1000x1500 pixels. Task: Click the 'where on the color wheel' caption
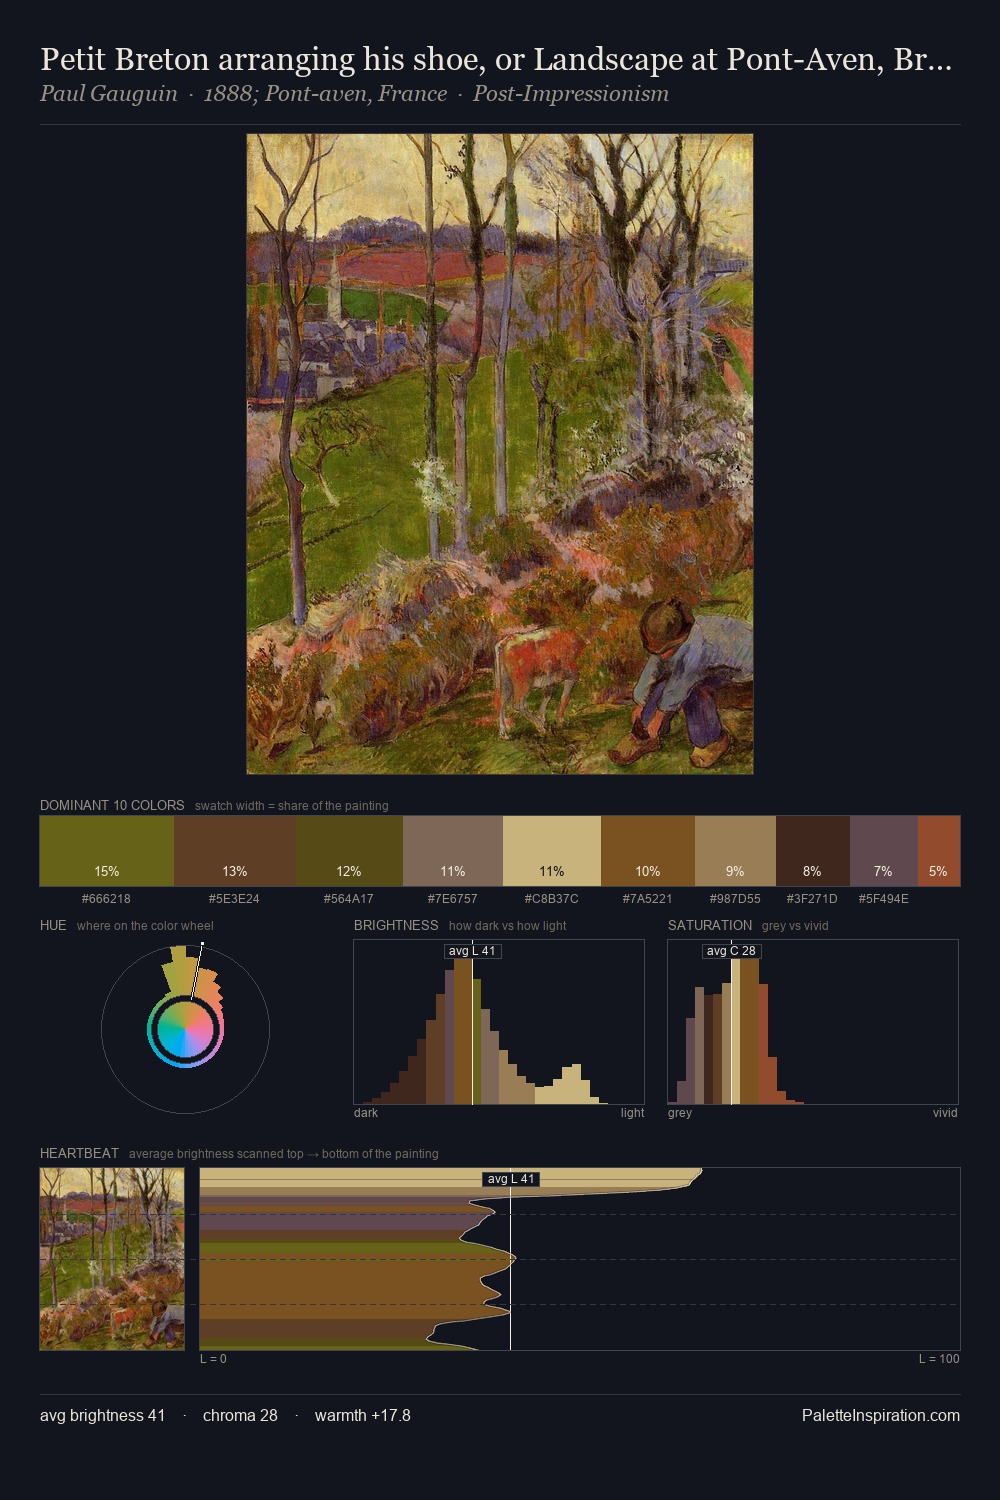point(145,926)
